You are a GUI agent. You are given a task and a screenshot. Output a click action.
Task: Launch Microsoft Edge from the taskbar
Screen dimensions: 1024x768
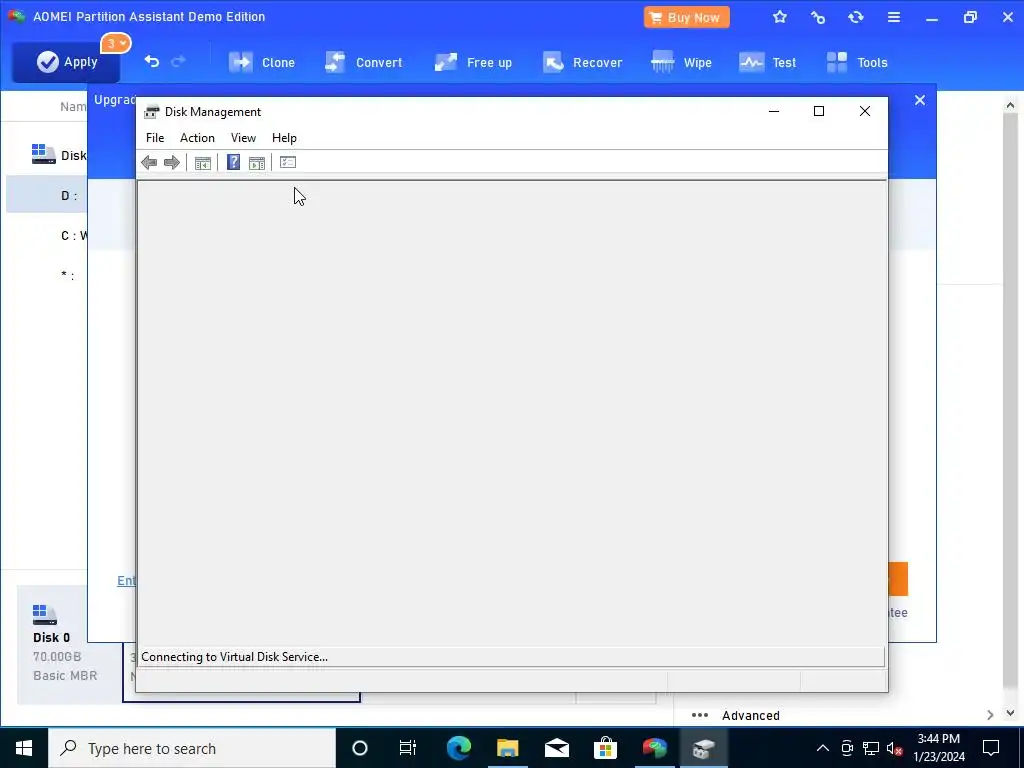coord(458,748)
